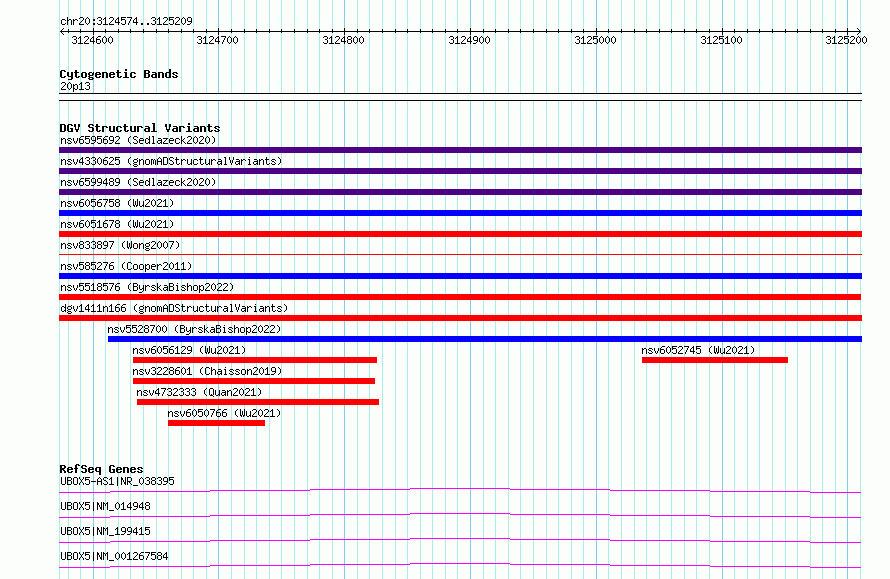Click the nsv6051678 (Wu2021) label

click(117, 224)
